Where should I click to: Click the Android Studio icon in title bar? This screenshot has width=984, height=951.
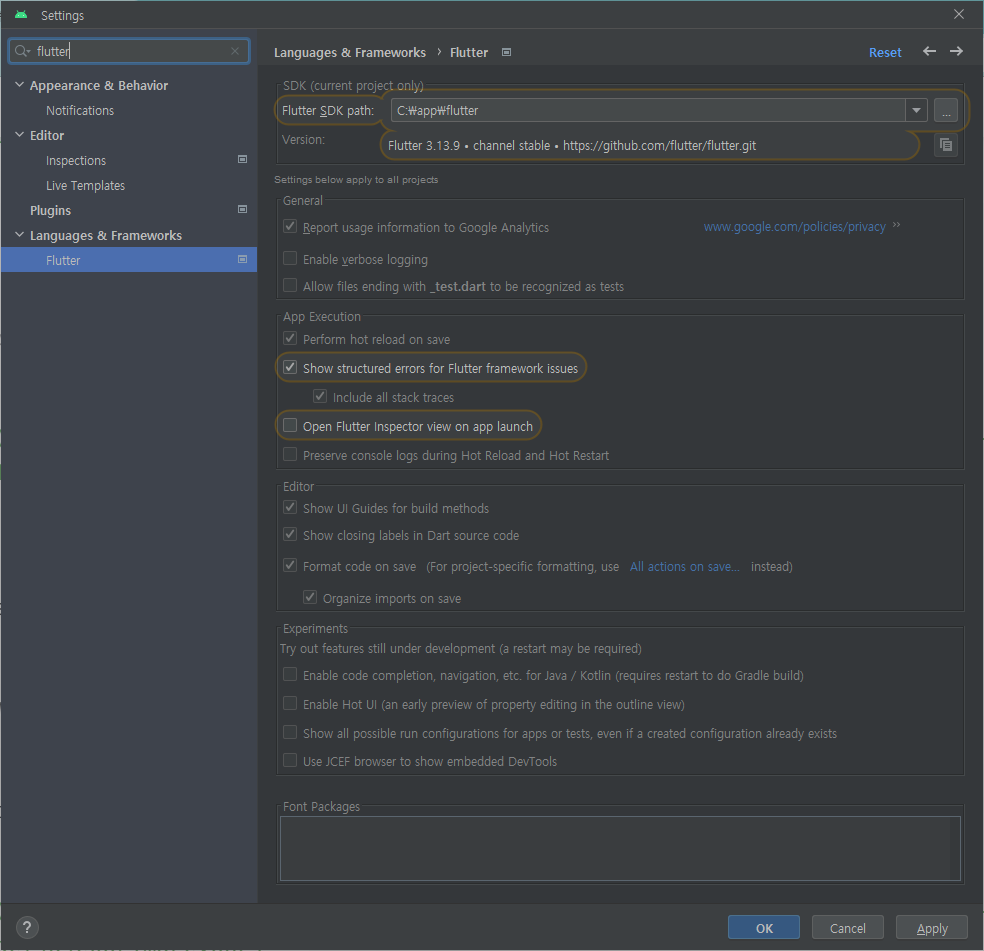coord(21,14)
